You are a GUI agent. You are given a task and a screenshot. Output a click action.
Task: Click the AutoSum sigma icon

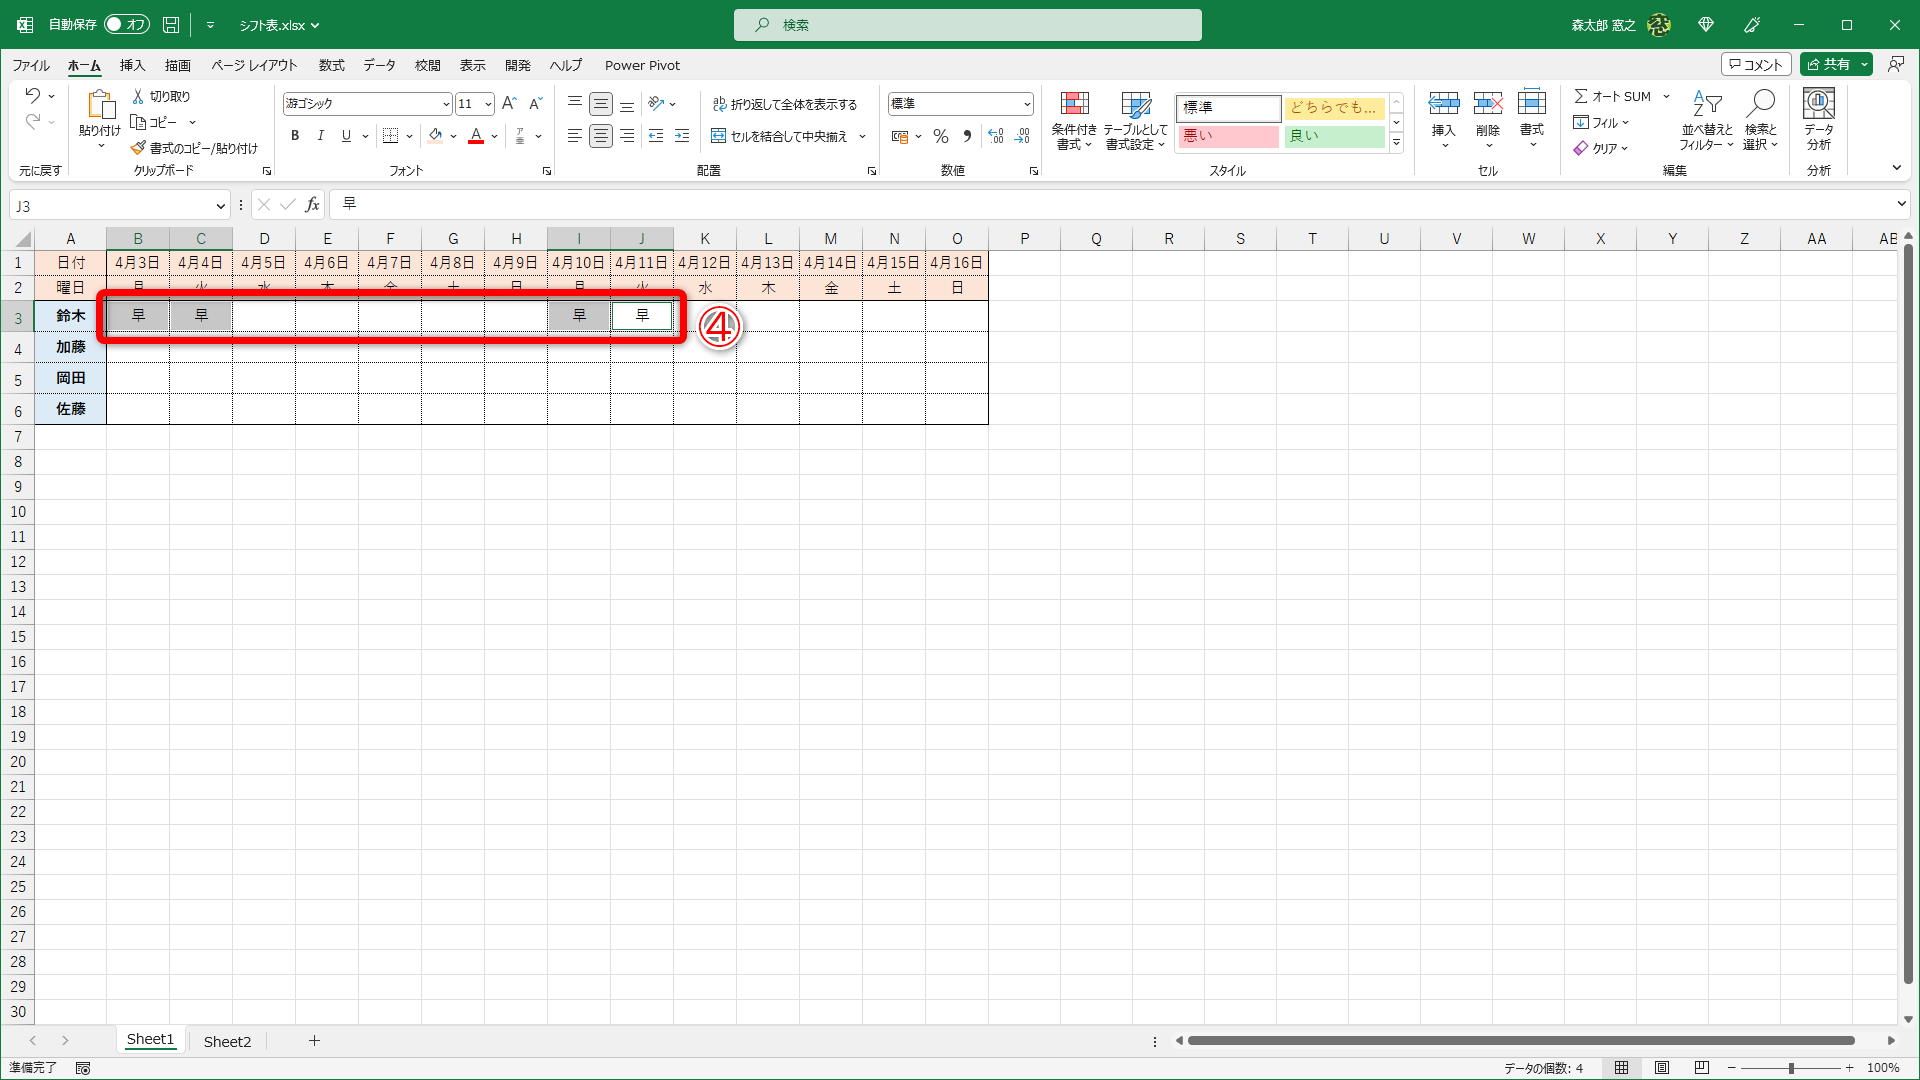(1581, 96)
